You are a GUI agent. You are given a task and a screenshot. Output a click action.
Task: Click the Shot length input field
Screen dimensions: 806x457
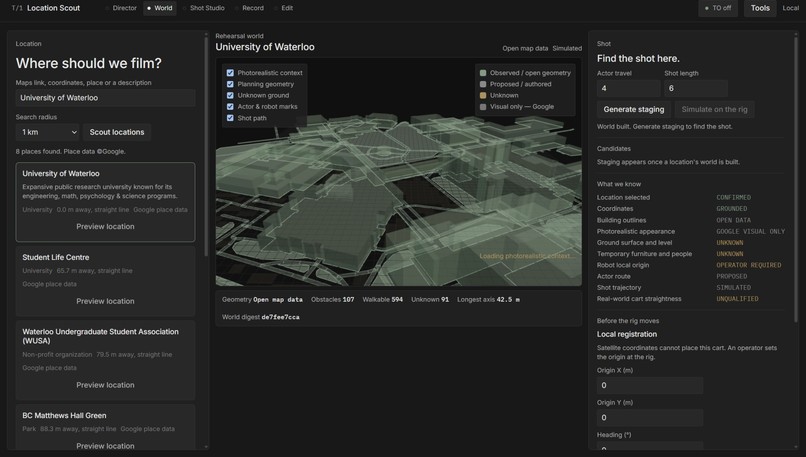[696, 88]
